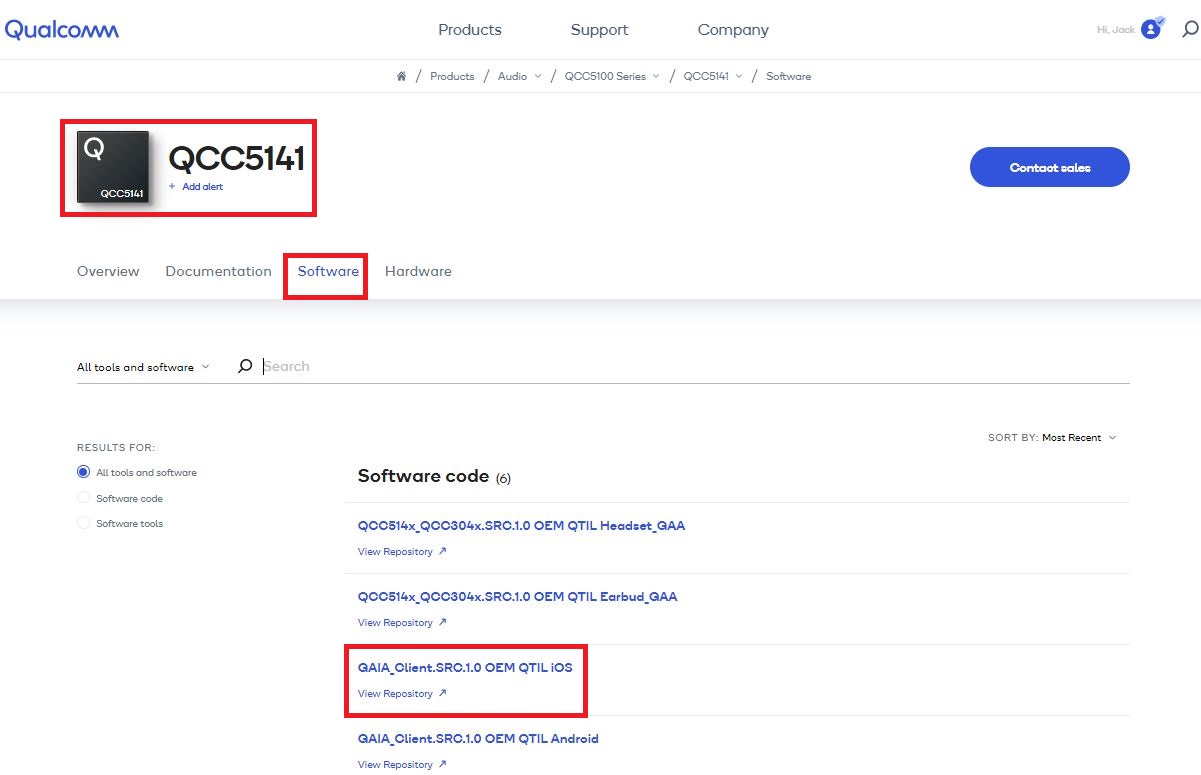Open the Support menu
The height and width of the screenshot is (775, 1201).
point(599,30)
